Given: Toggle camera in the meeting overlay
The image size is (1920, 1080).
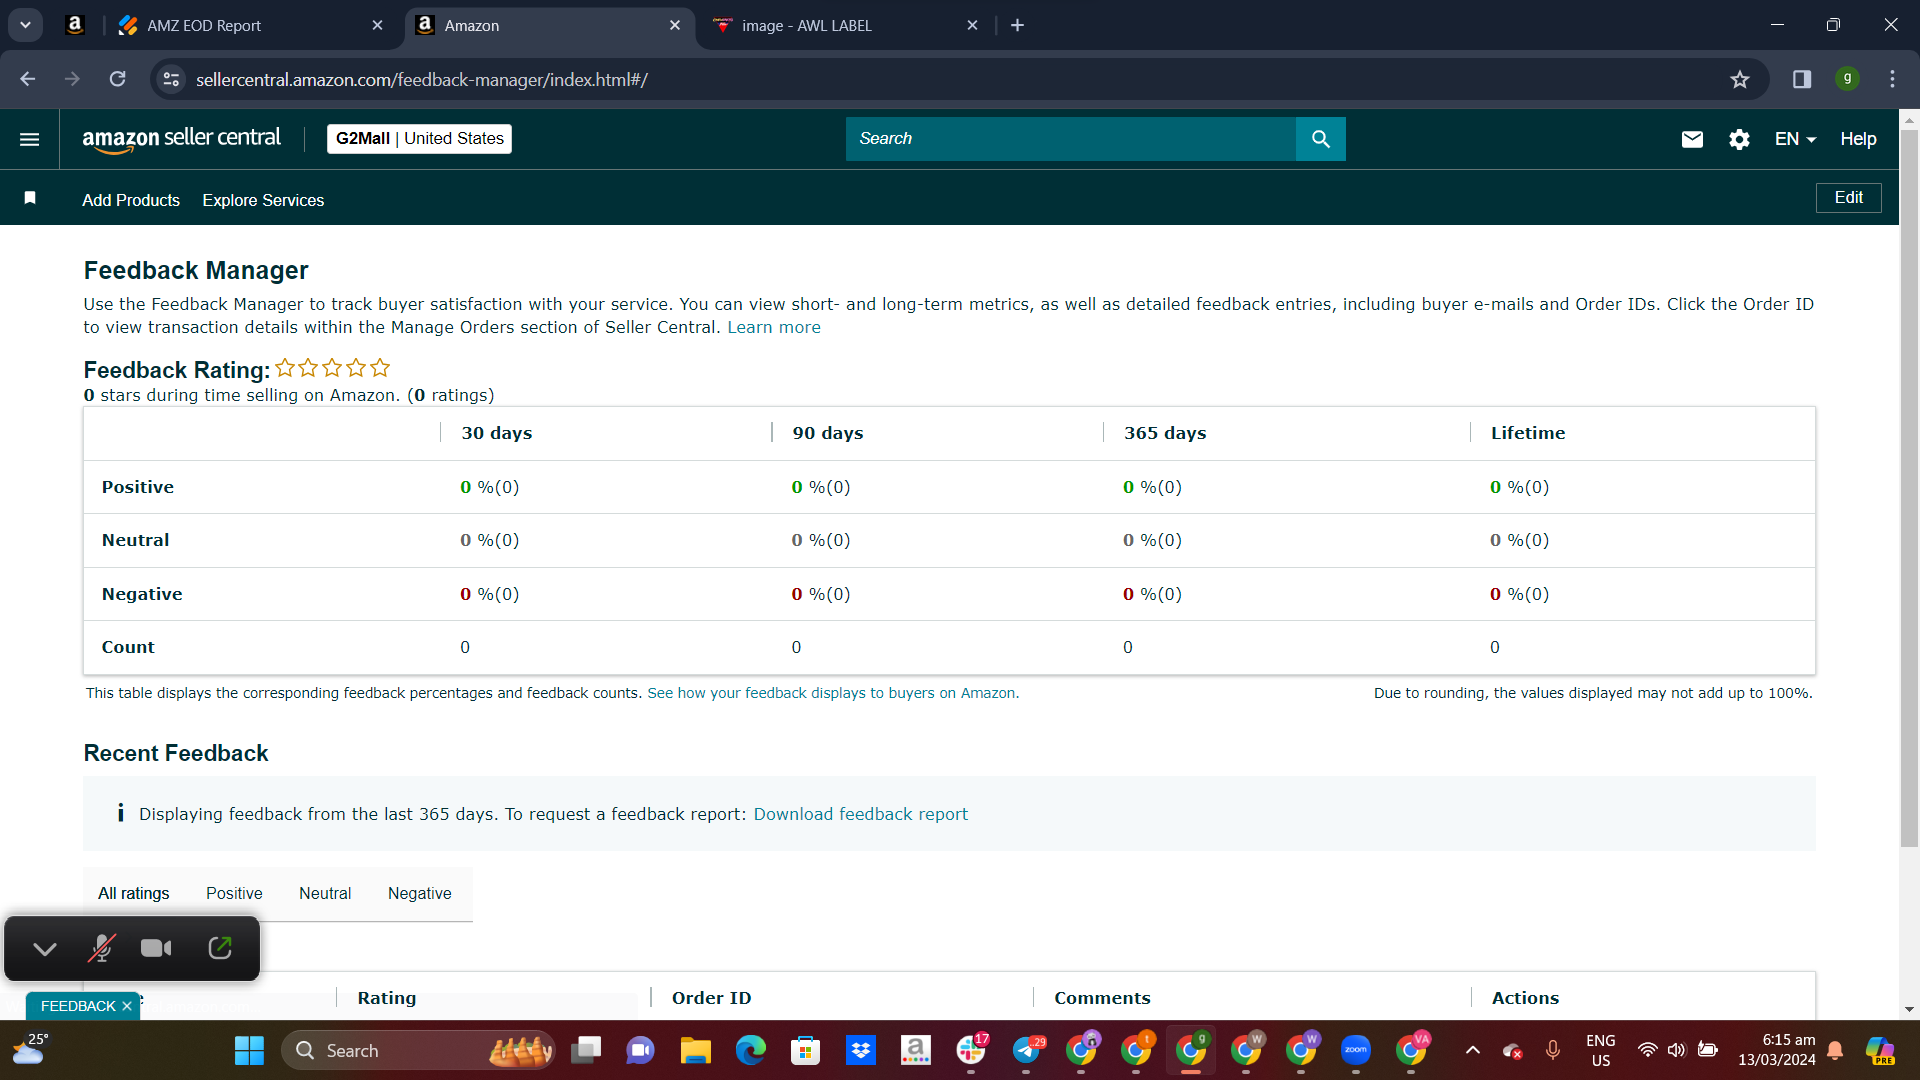Looking at the screenshot, I should [156, 948].
